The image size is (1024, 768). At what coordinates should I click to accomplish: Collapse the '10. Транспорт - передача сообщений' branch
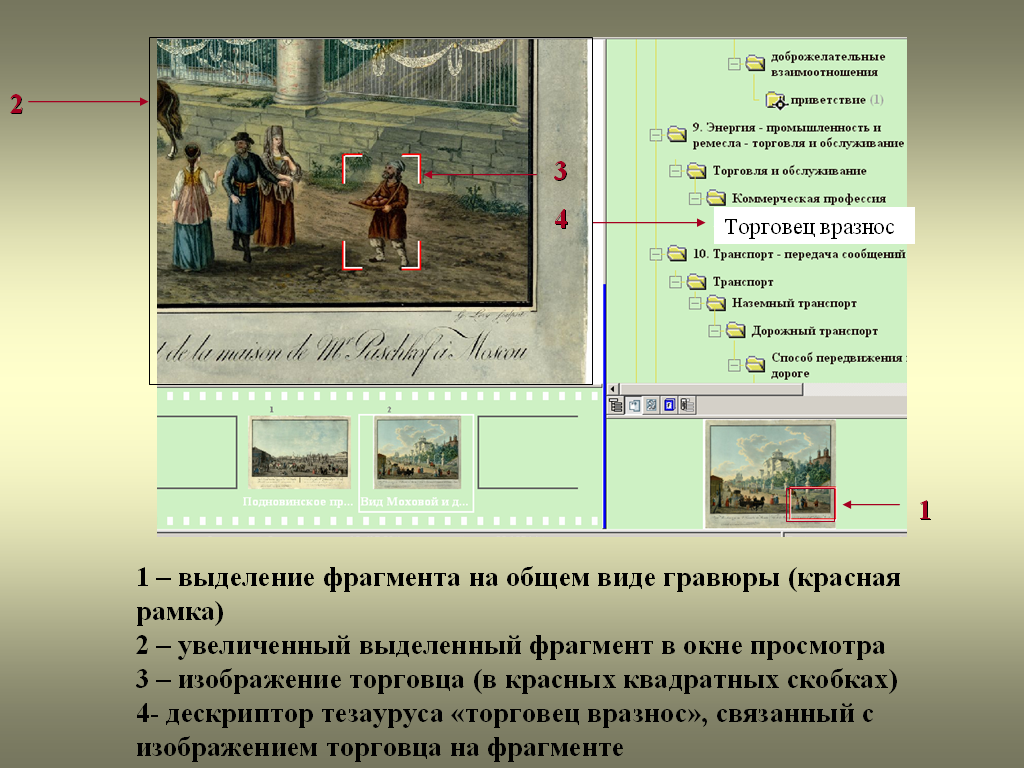tap(656, 255)
